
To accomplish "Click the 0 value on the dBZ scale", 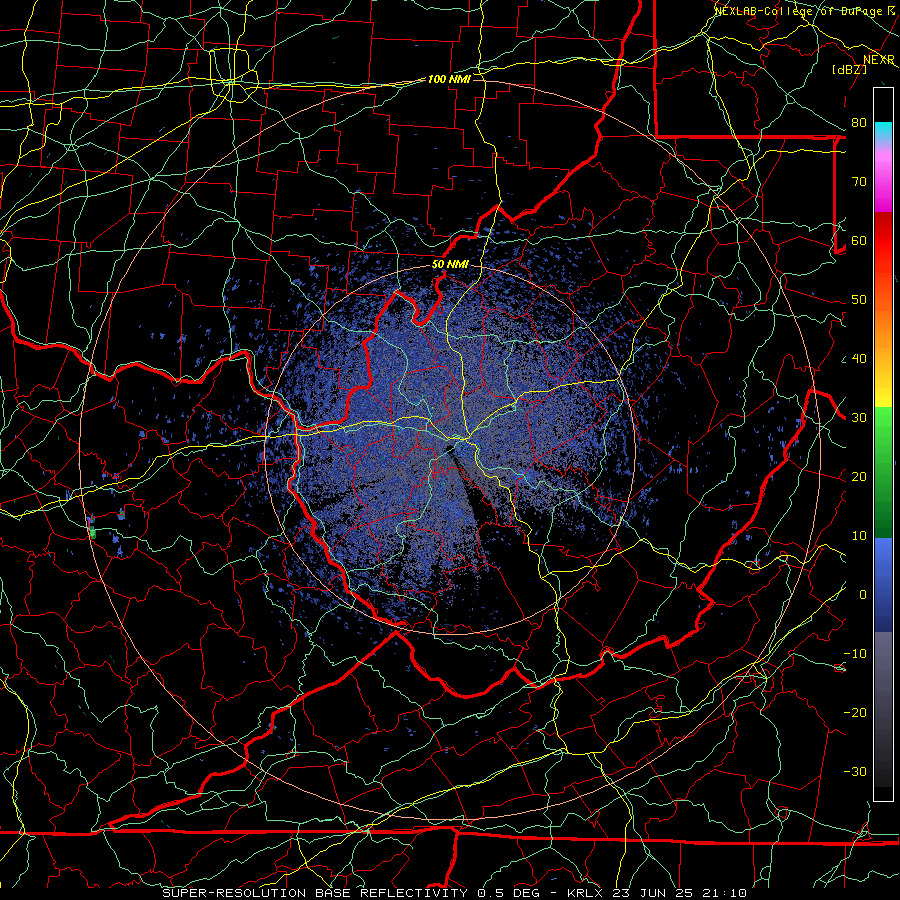I will [x=863, y=595].
